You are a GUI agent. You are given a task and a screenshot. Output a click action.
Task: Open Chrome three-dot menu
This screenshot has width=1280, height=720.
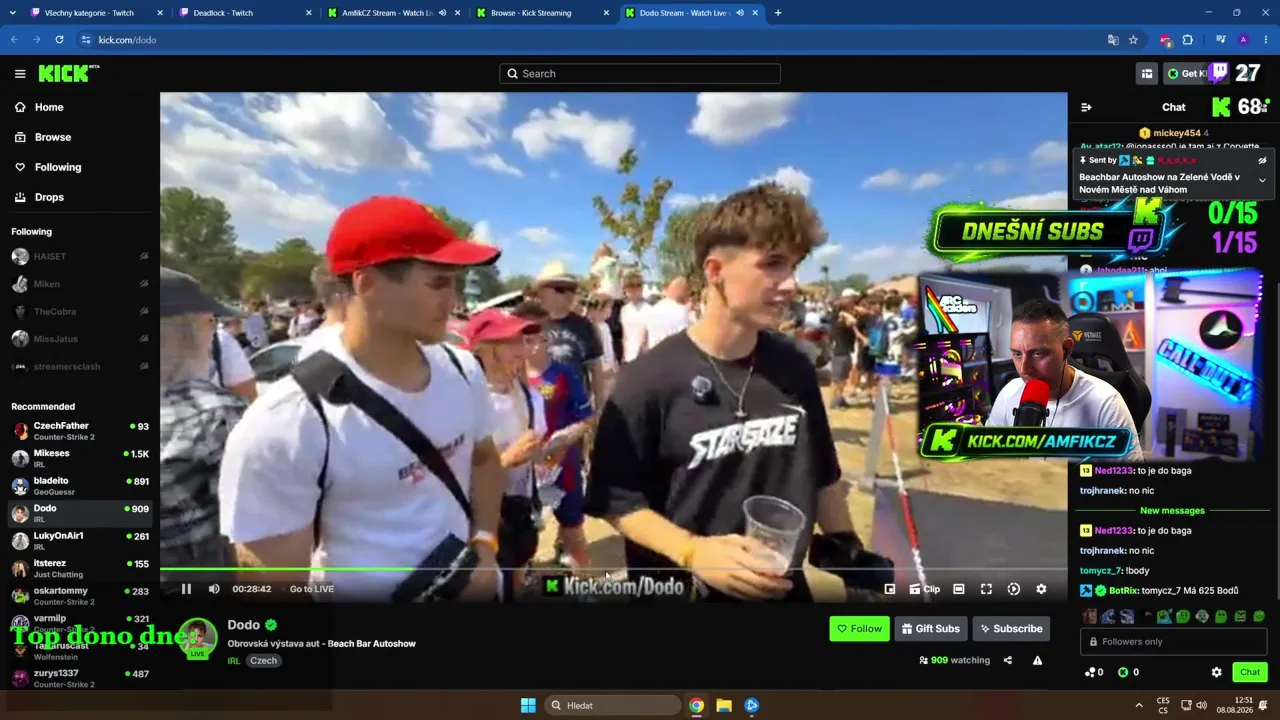(x=1266, y=40)
